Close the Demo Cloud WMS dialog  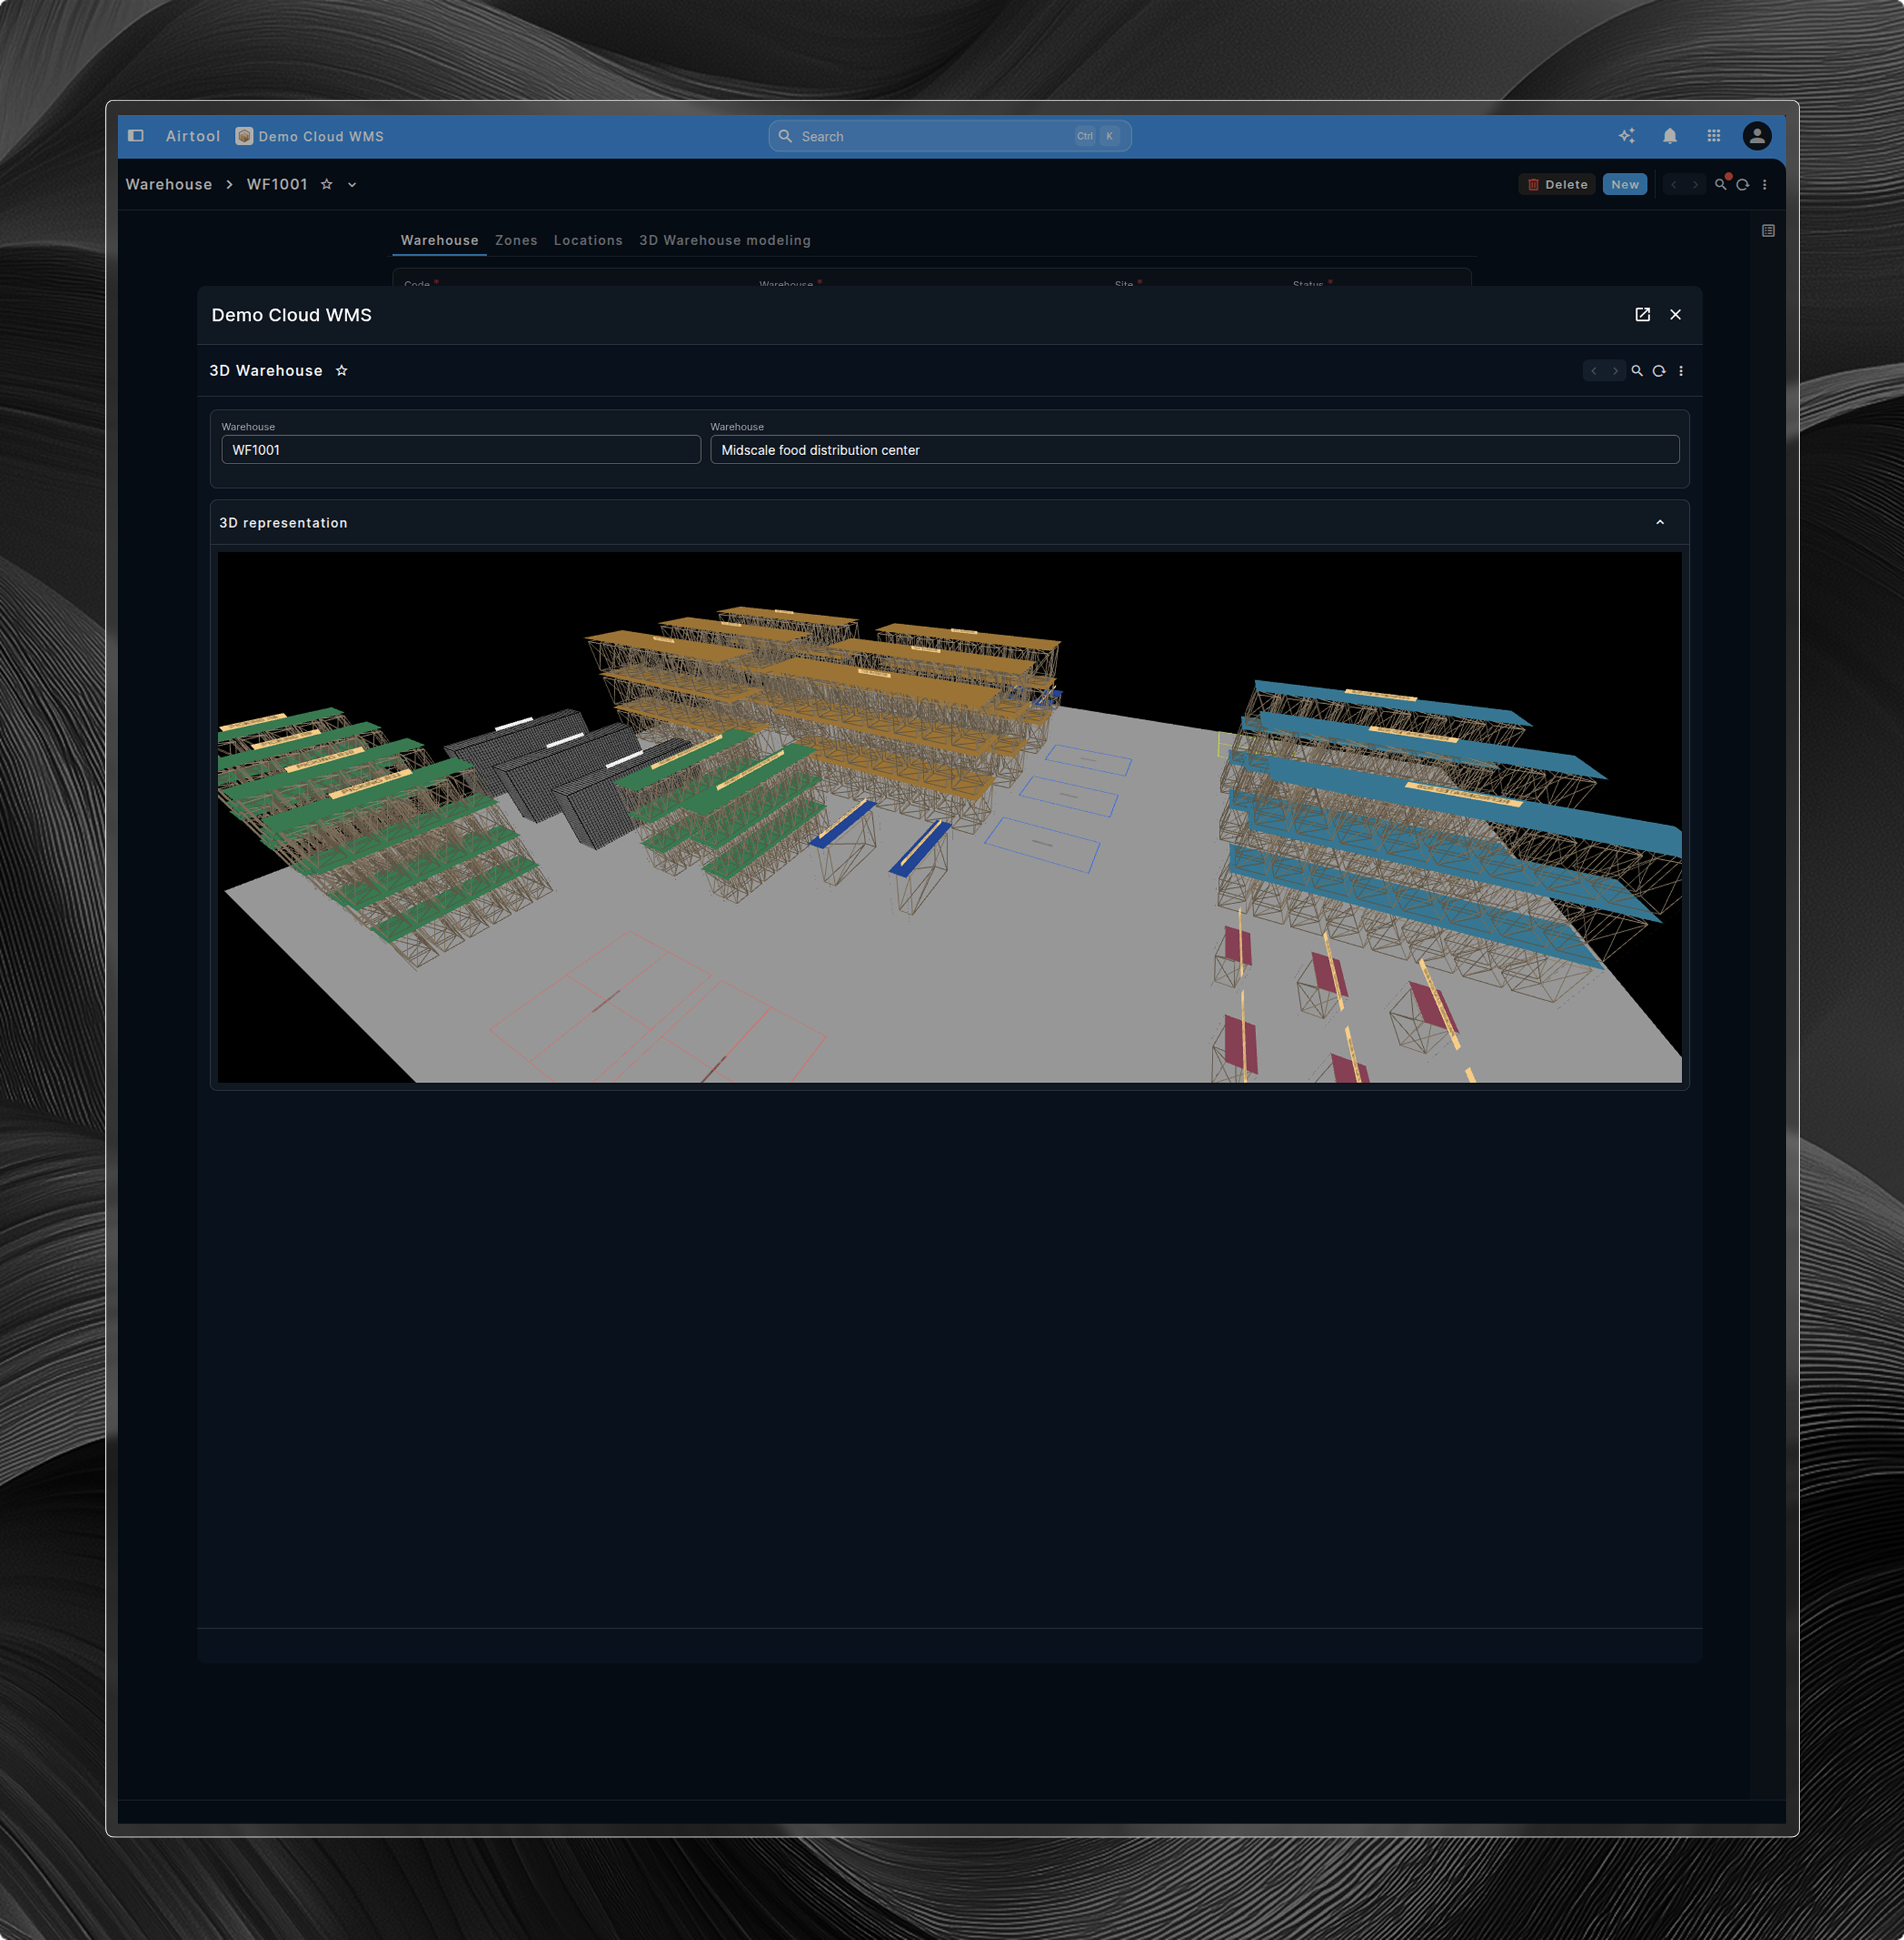(x=1675, y=315)
